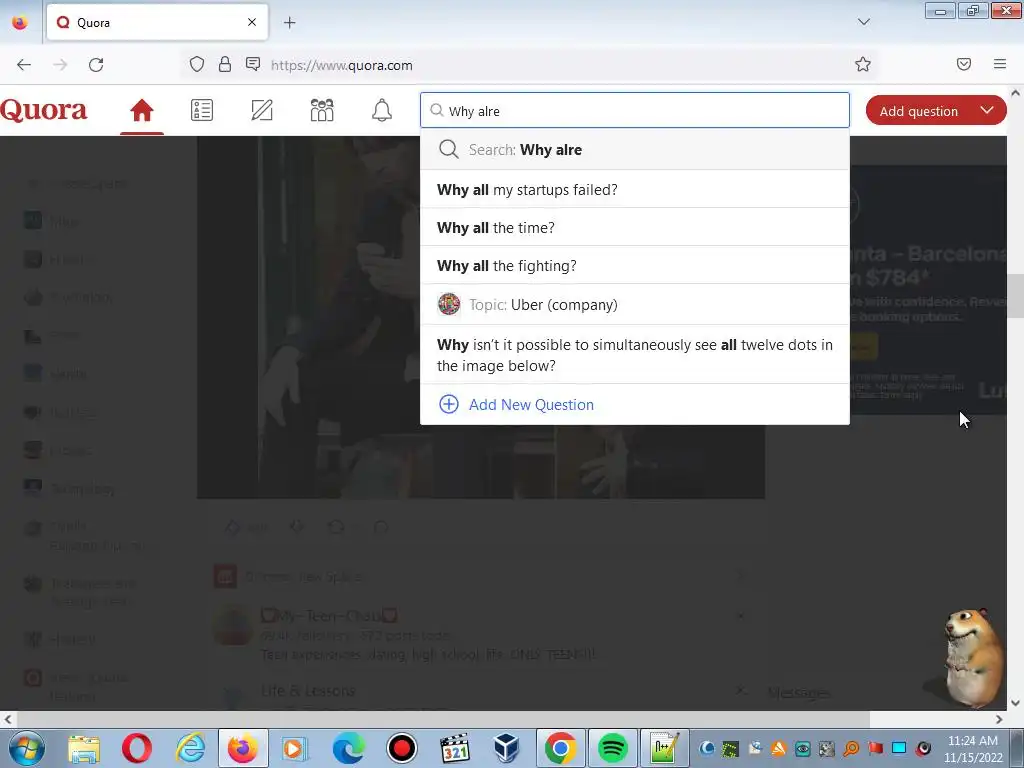The width and height of the screenshot is (1024, 768).
Task: Expand the Add question dropdown arrow
Action: click(x=987, y=110)
